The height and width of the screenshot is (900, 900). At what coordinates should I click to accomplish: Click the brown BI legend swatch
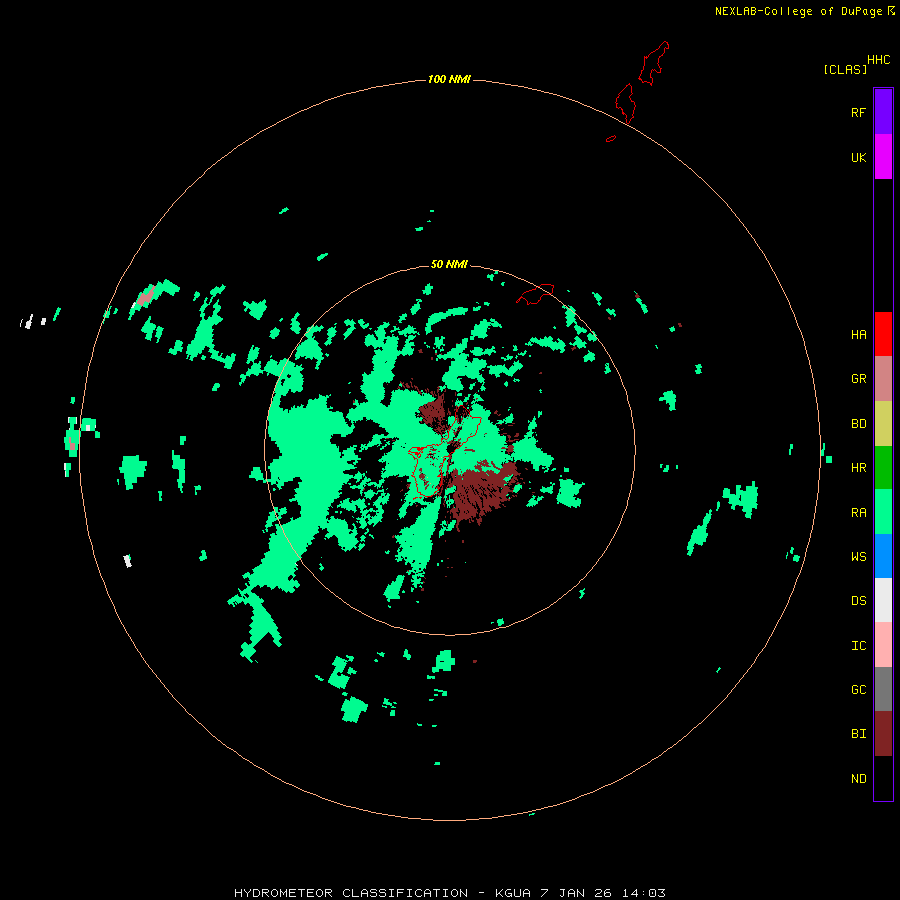[x=883, y=734]
